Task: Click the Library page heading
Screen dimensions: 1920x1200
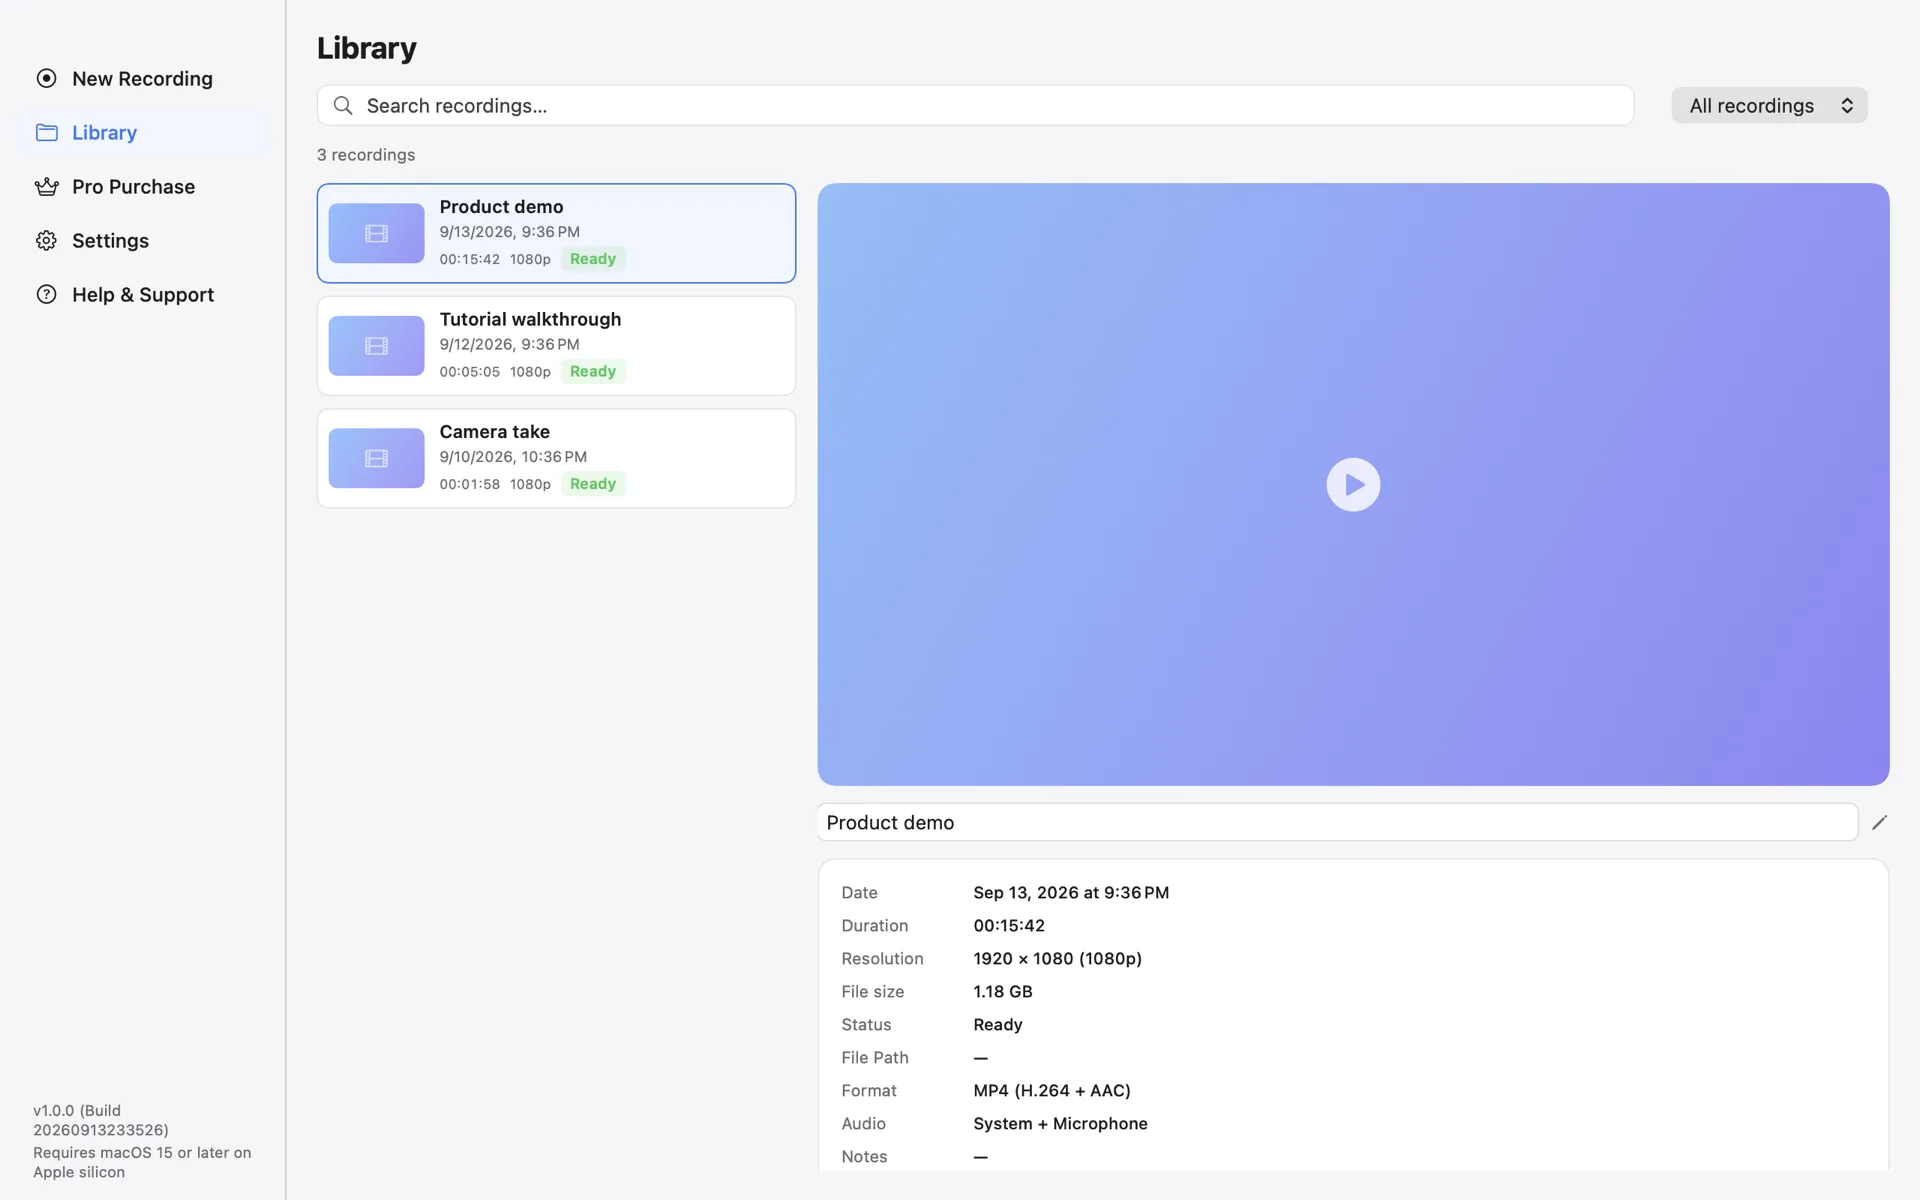Action: pyautogui.click(x=366, y=48)
